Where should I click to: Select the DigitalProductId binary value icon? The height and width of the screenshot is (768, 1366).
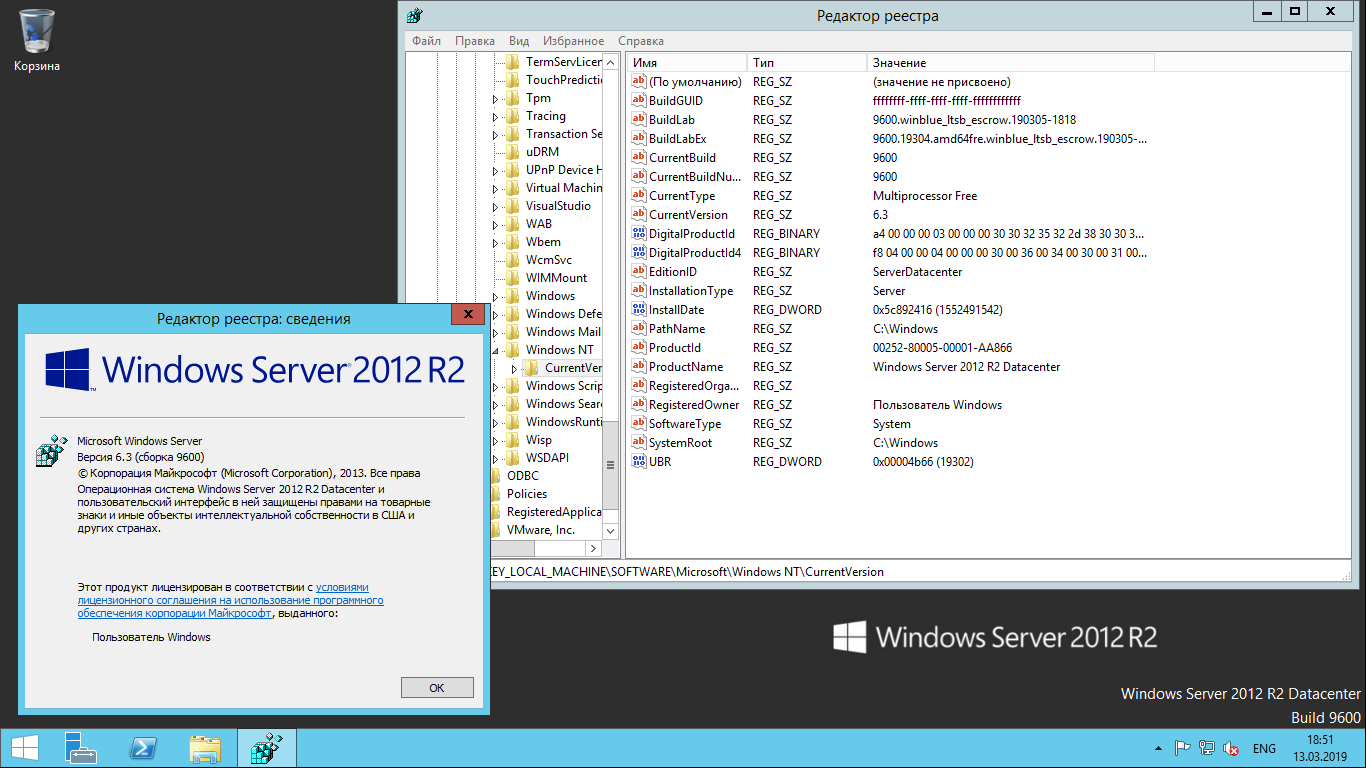tap(639, 234)
